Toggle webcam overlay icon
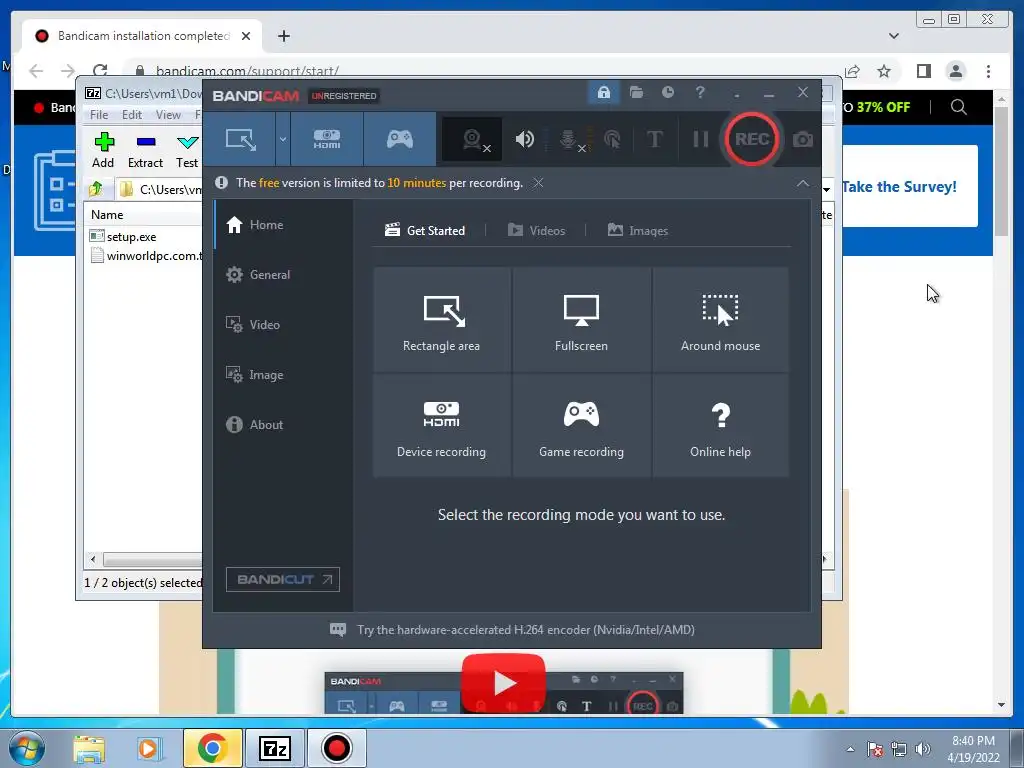The image size is (1024, 768). (472, 139)
